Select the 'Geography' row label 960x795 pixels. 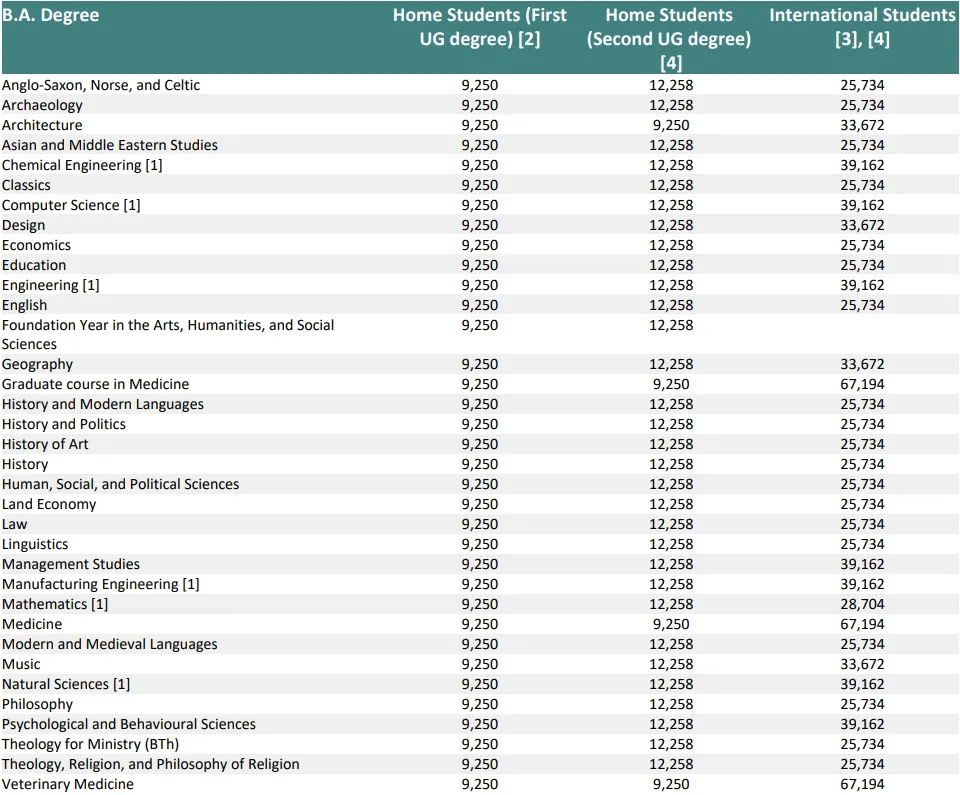[37, 364]
